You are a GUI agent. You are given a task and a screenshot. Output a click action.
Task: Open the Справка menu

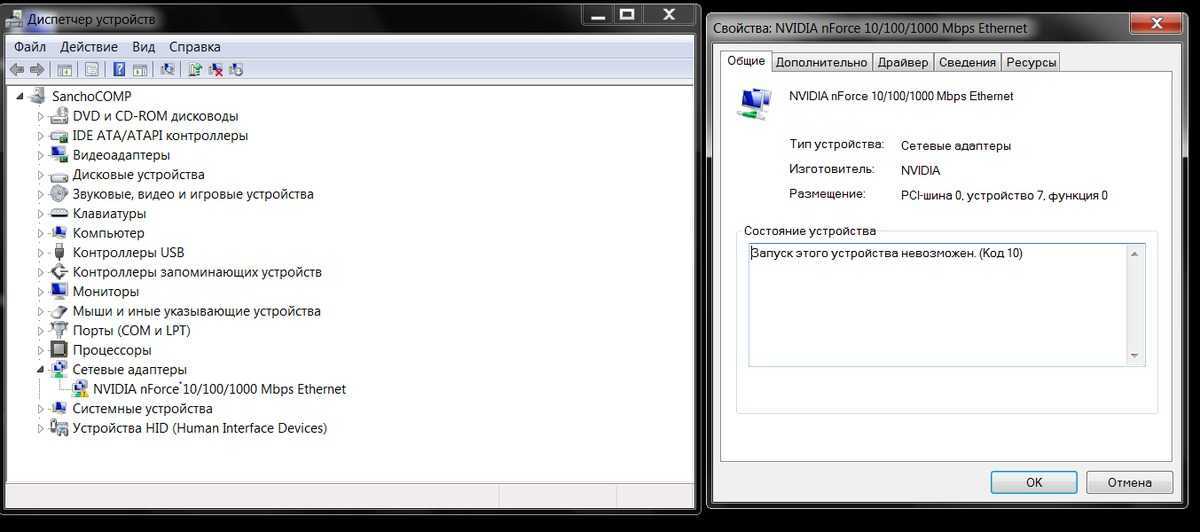(195, 47)
